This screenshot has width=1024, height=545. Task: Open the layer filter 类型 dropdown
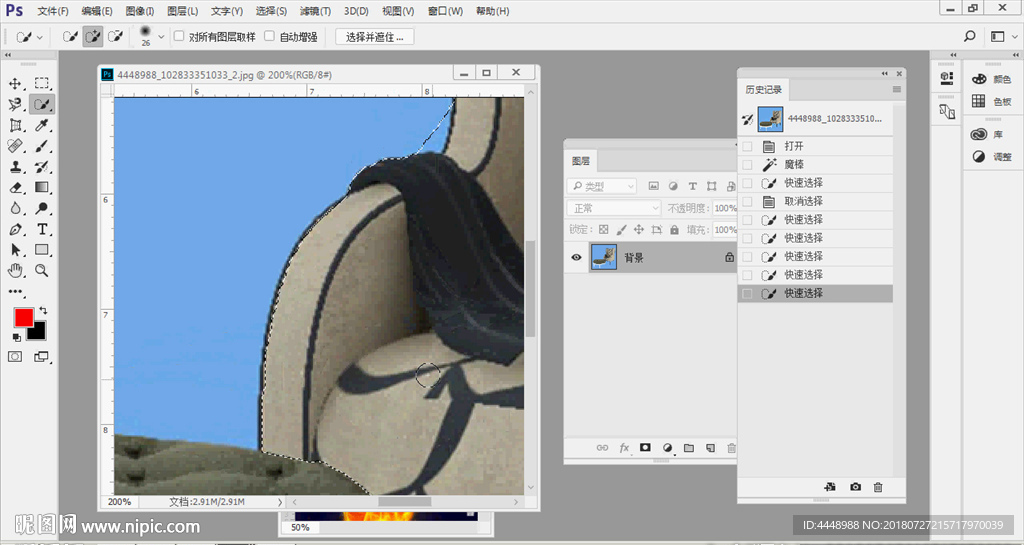point(602,186)
